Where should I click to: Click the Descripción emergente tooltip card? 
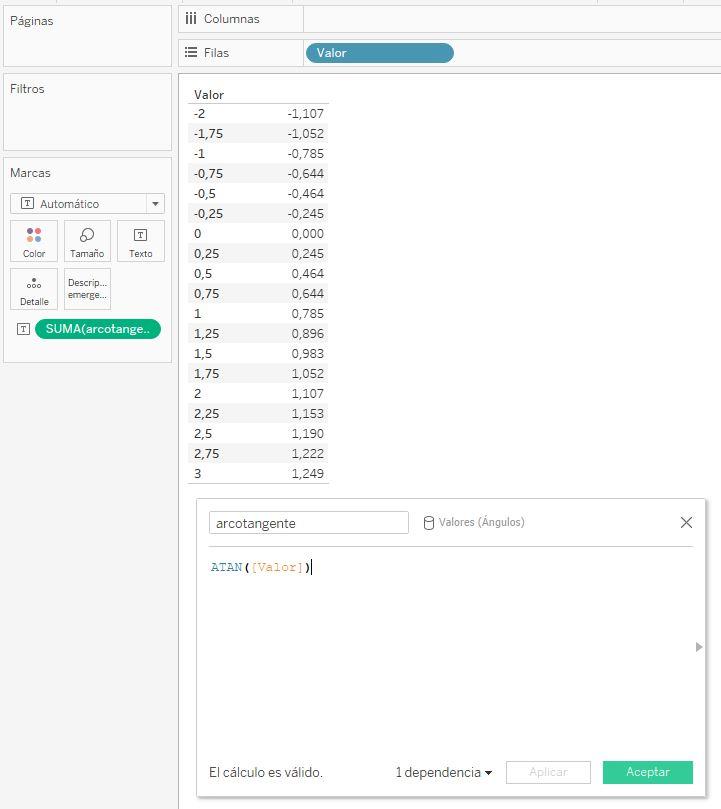(x=87, y=289)
